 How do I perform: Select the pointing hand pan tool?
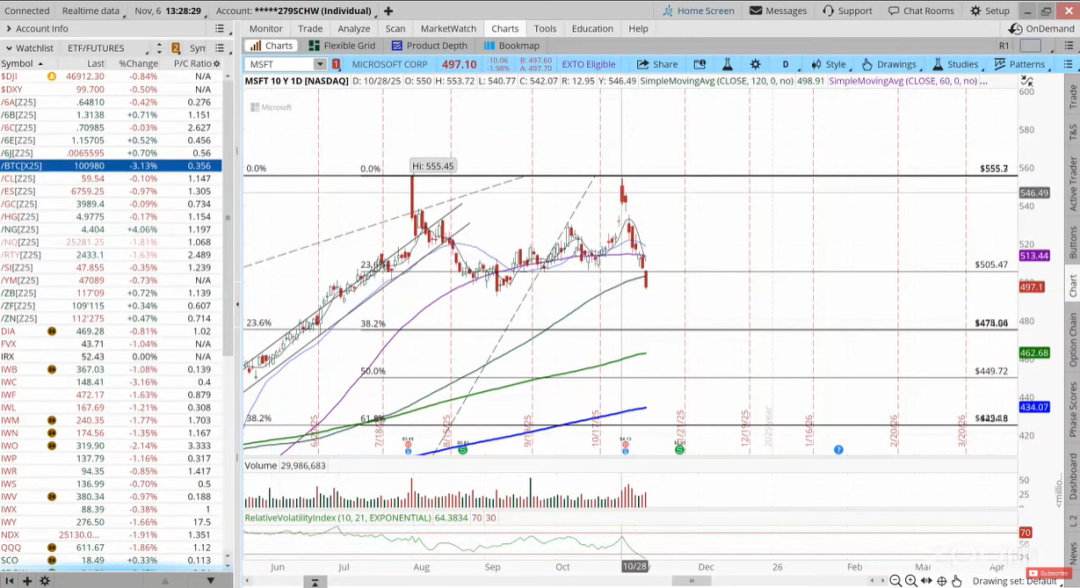point(957,581)
